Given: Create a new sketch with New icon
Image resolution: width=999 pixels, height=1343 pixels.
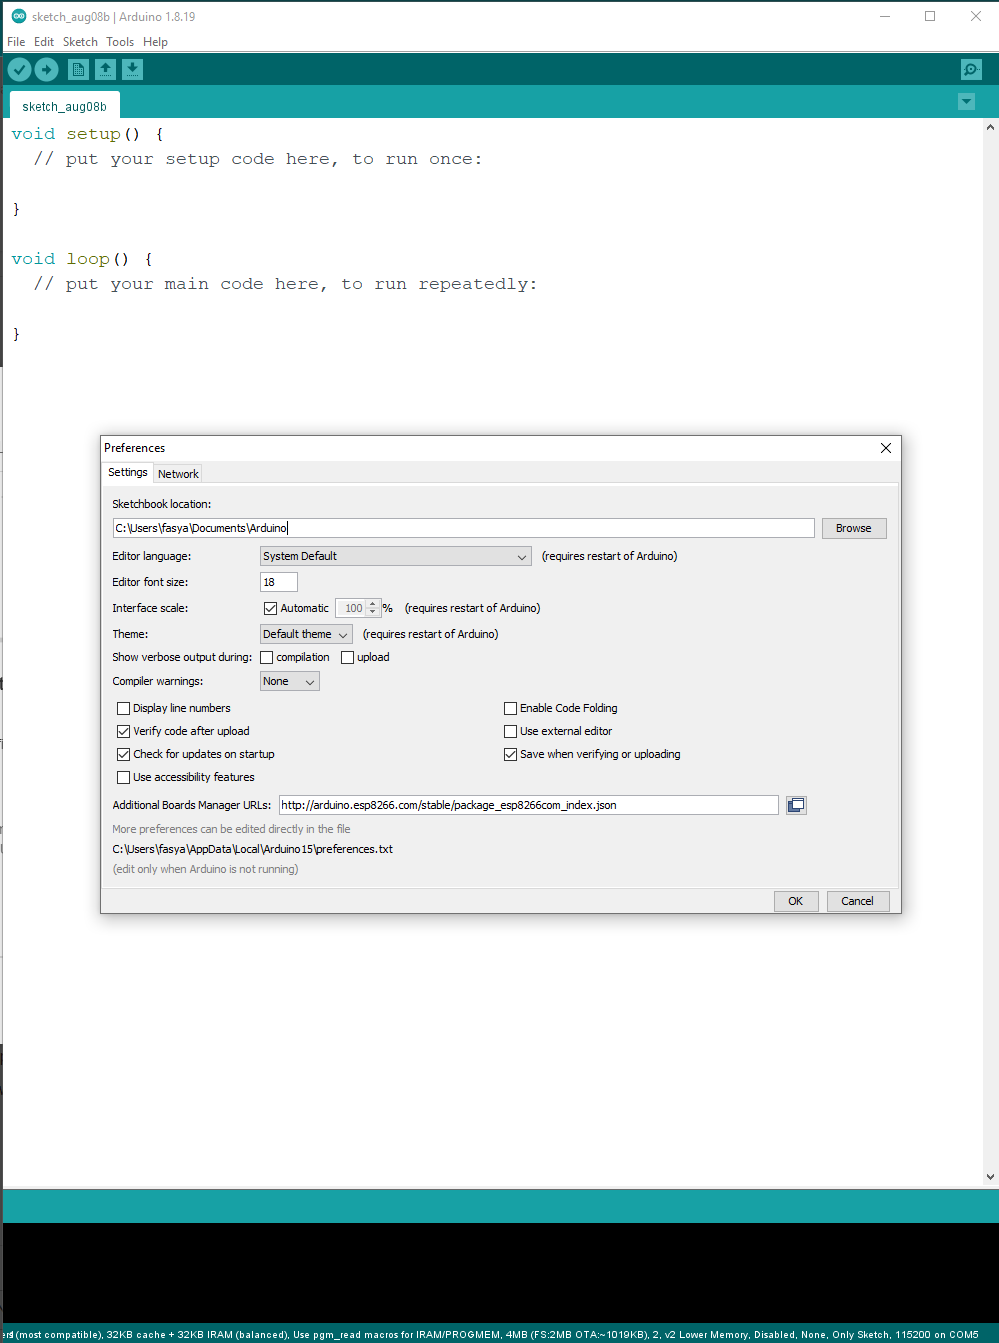Looking at the screenshot, I should tap(78, 69).
